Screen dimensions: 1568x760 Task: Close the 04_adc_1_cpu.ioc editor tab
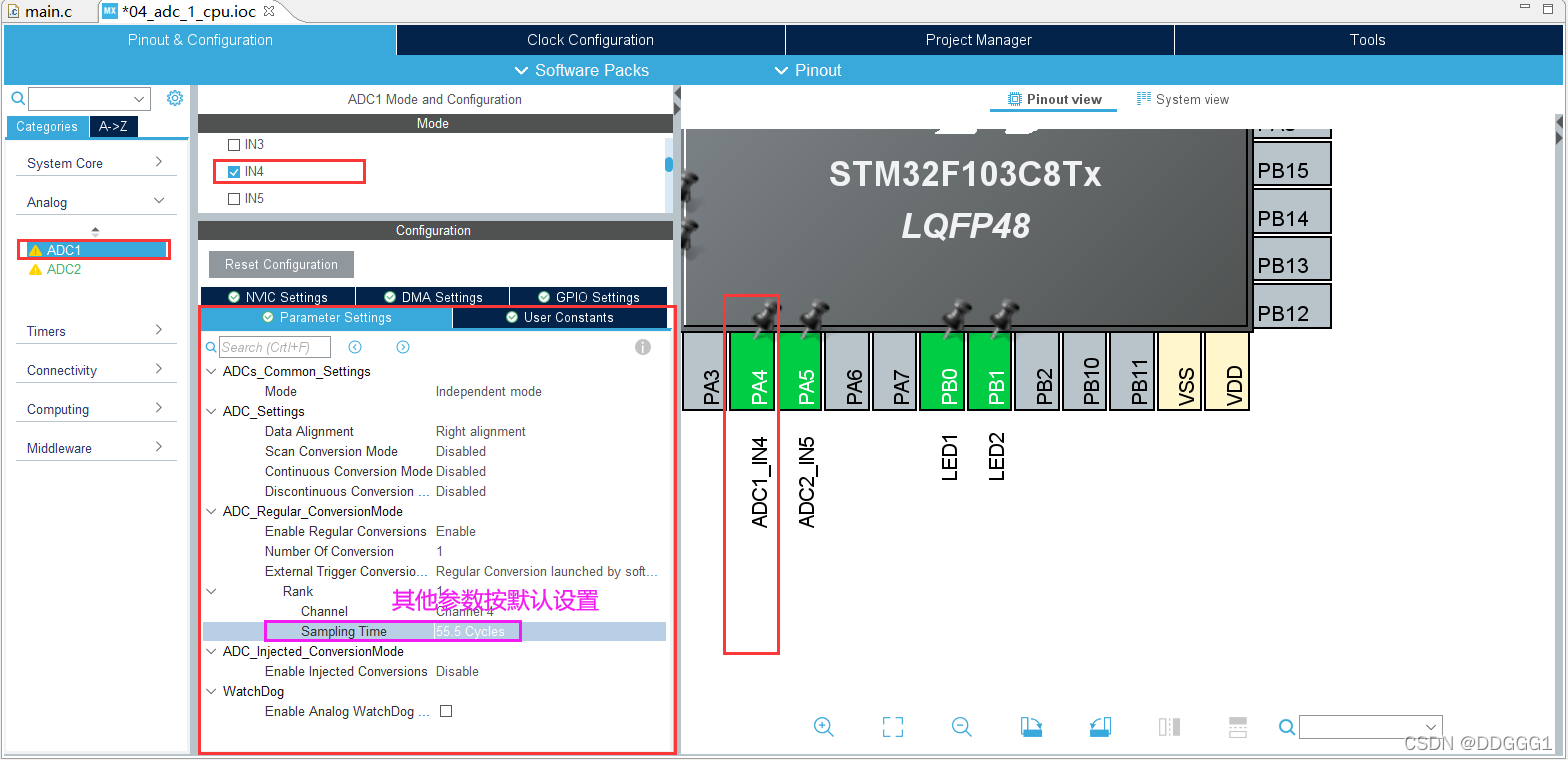click(x=269, y=11)
